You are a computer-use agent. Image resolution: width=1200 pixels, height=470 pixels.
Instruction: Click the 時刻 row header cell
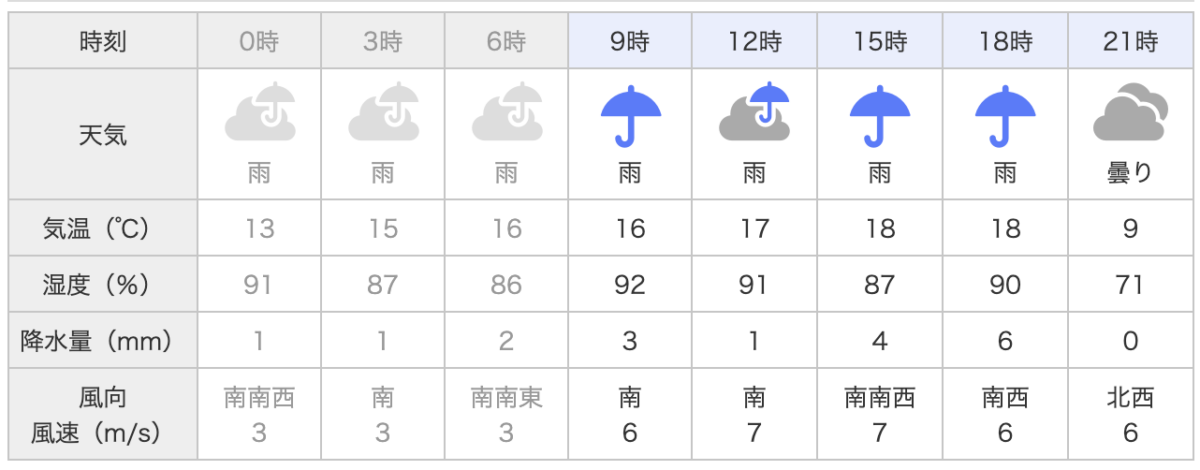click(x=104, y=42)
